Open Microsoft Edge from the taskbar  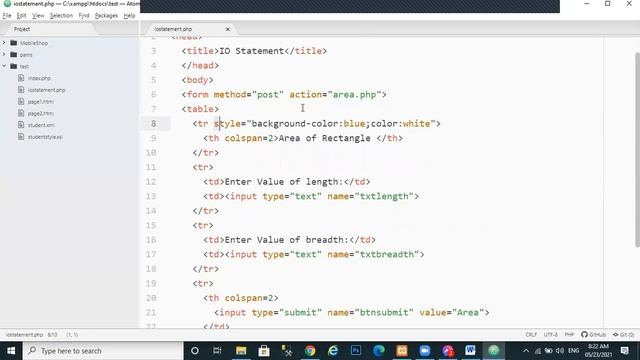(379, 351)
